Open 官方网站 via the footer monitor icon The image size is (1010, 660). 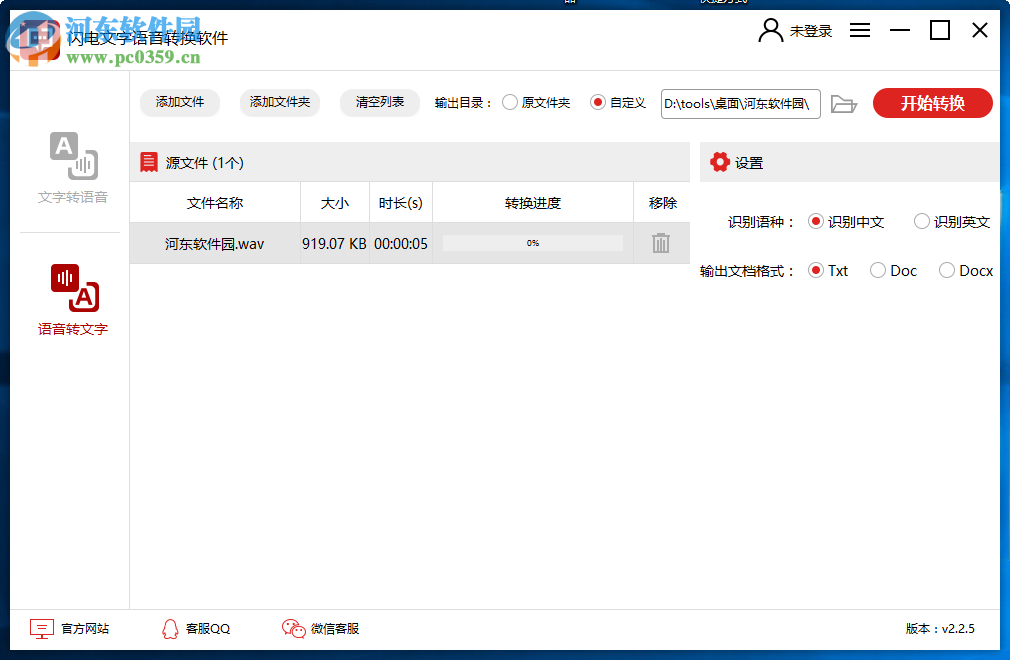[40, 628]
